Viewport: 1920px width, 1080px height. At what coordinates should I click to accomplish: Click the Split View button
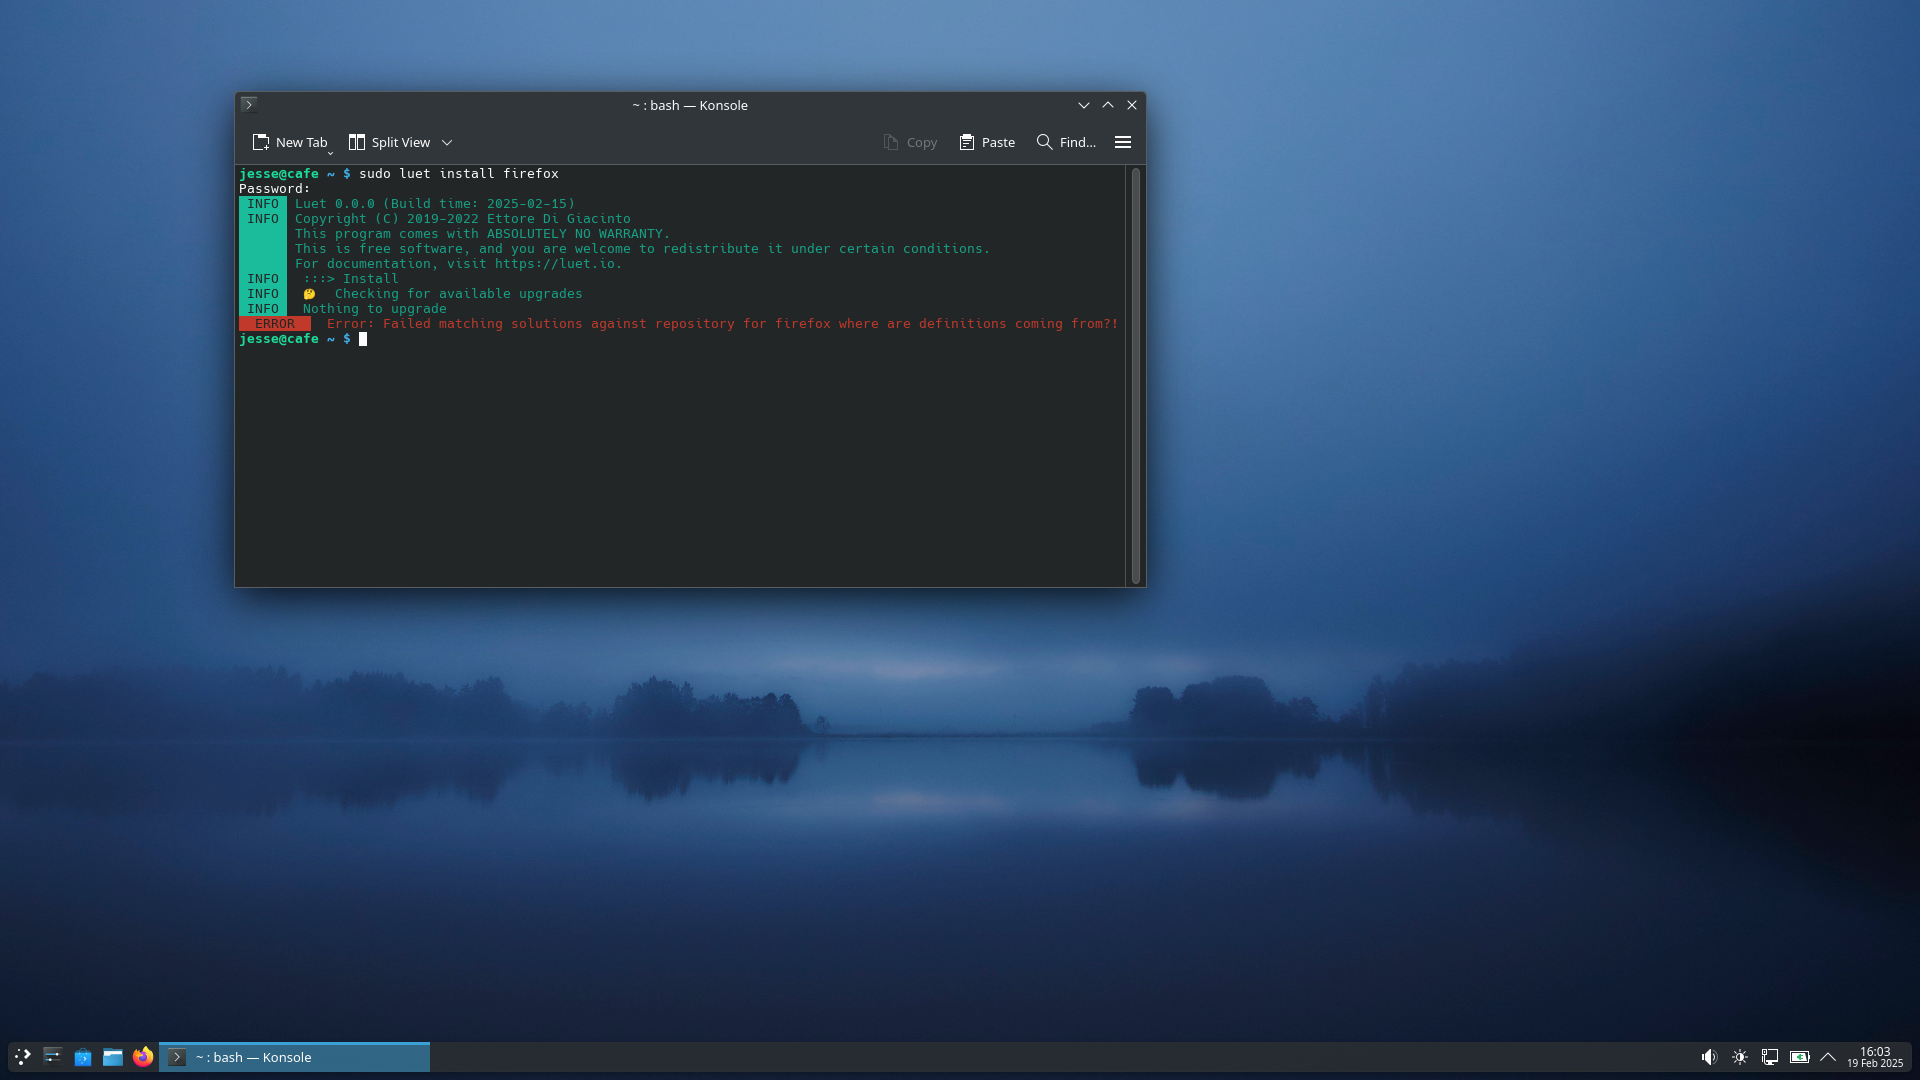[389, 142]
